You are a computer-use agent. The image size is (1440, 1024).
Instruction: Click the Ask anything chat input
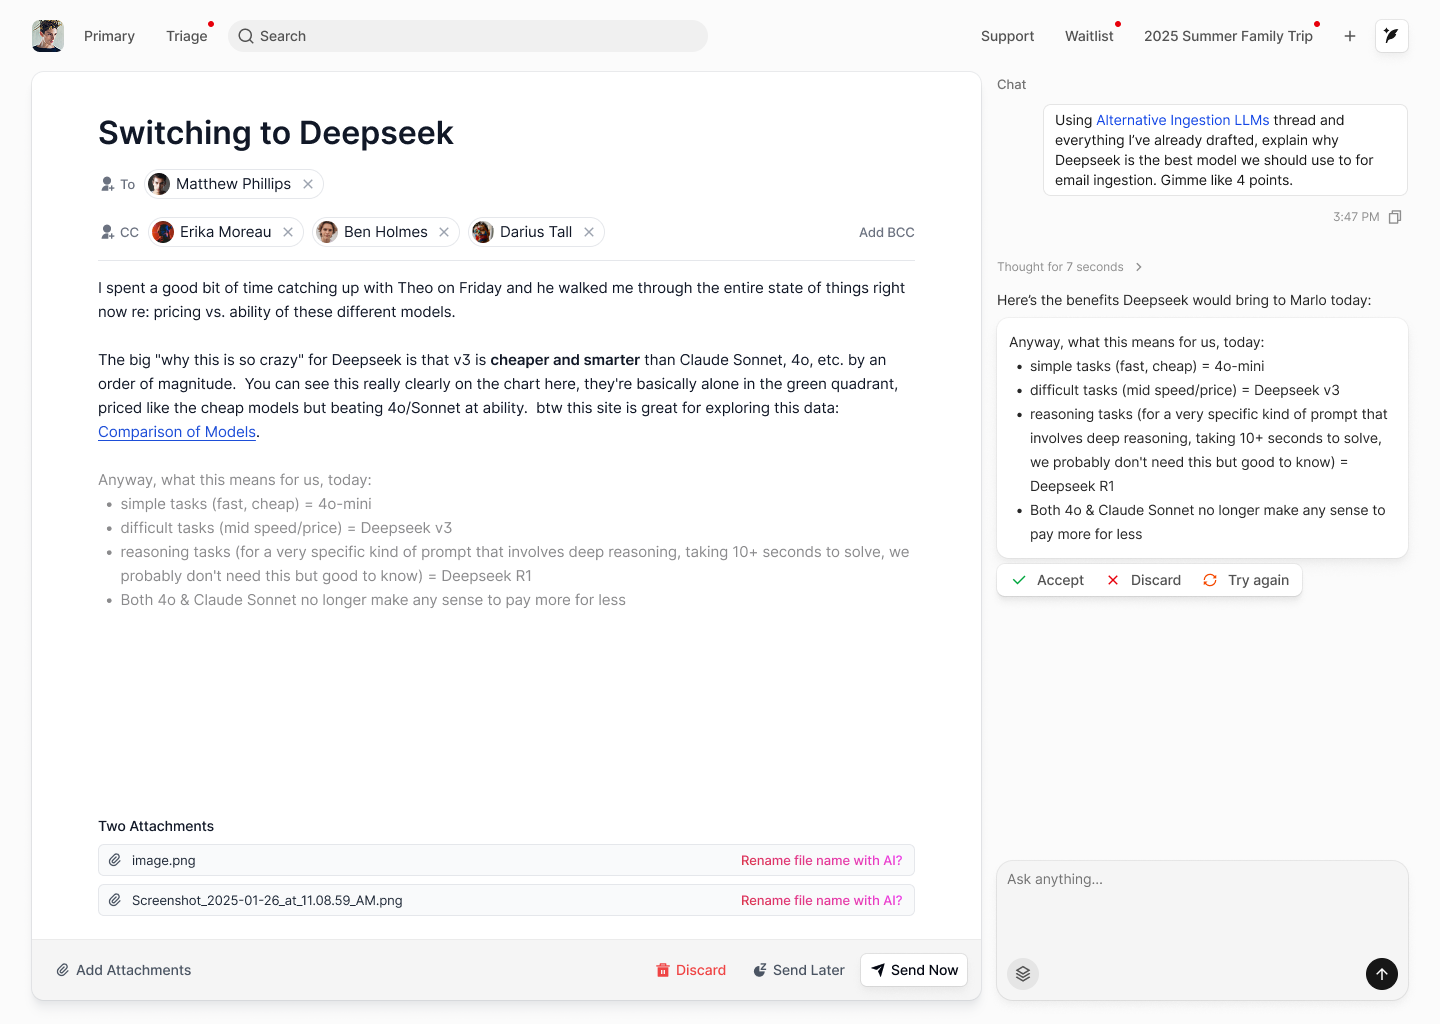click(x=1202, y=930)
